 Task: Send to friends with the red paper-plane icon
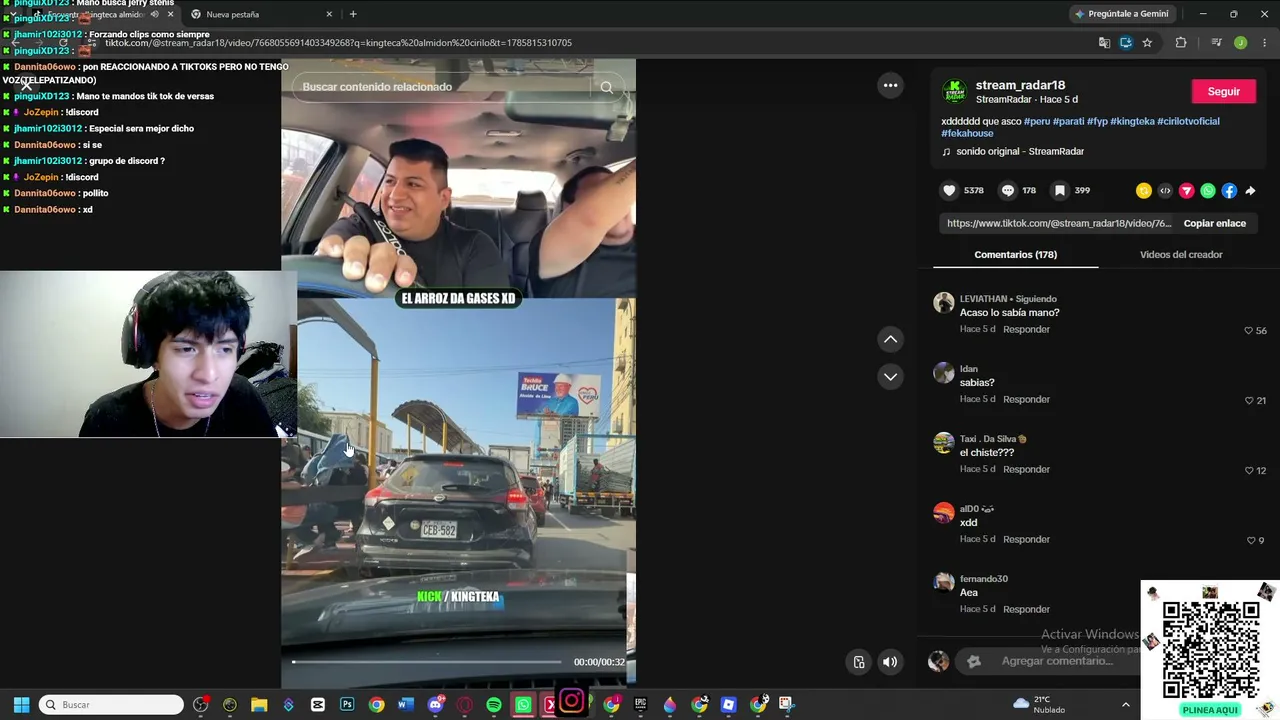click(x=1187, y=191)
